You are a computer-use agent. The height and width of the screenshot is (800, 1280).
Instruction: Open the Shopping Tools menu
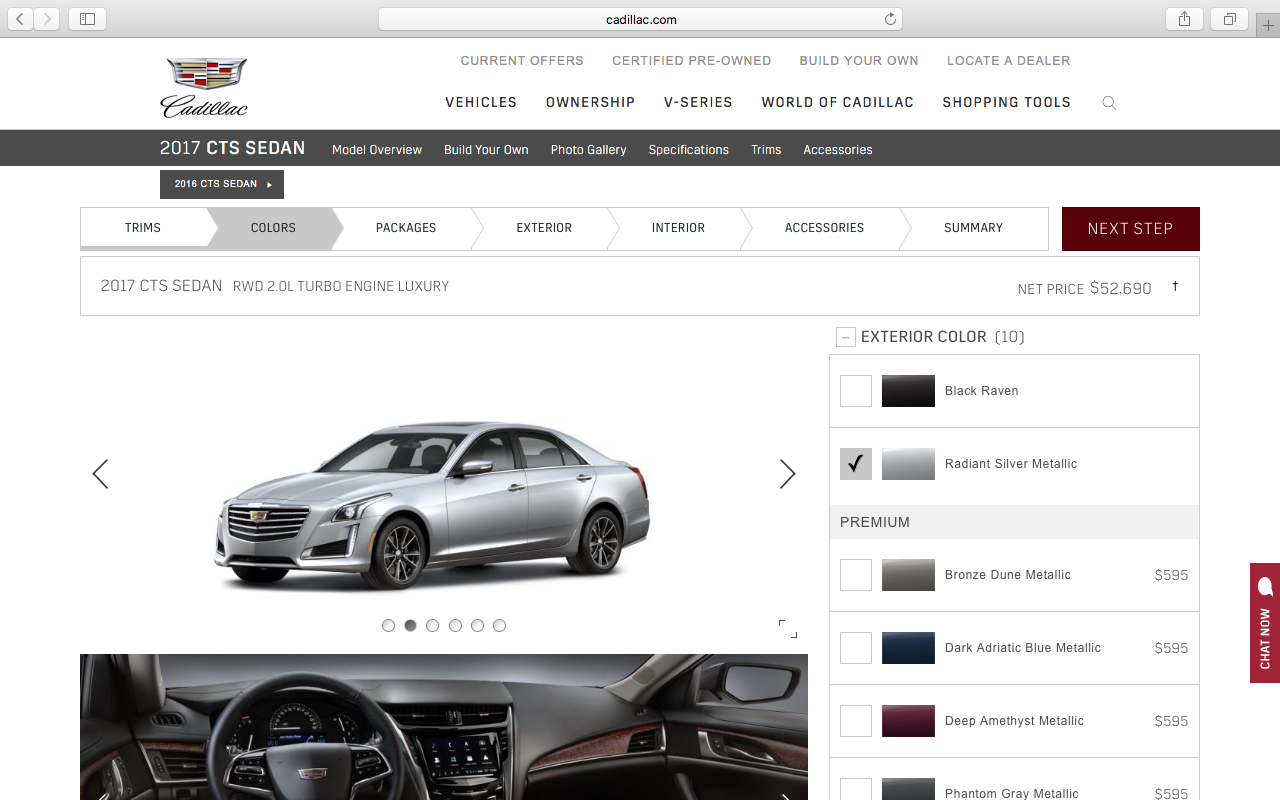[1006, 102]
